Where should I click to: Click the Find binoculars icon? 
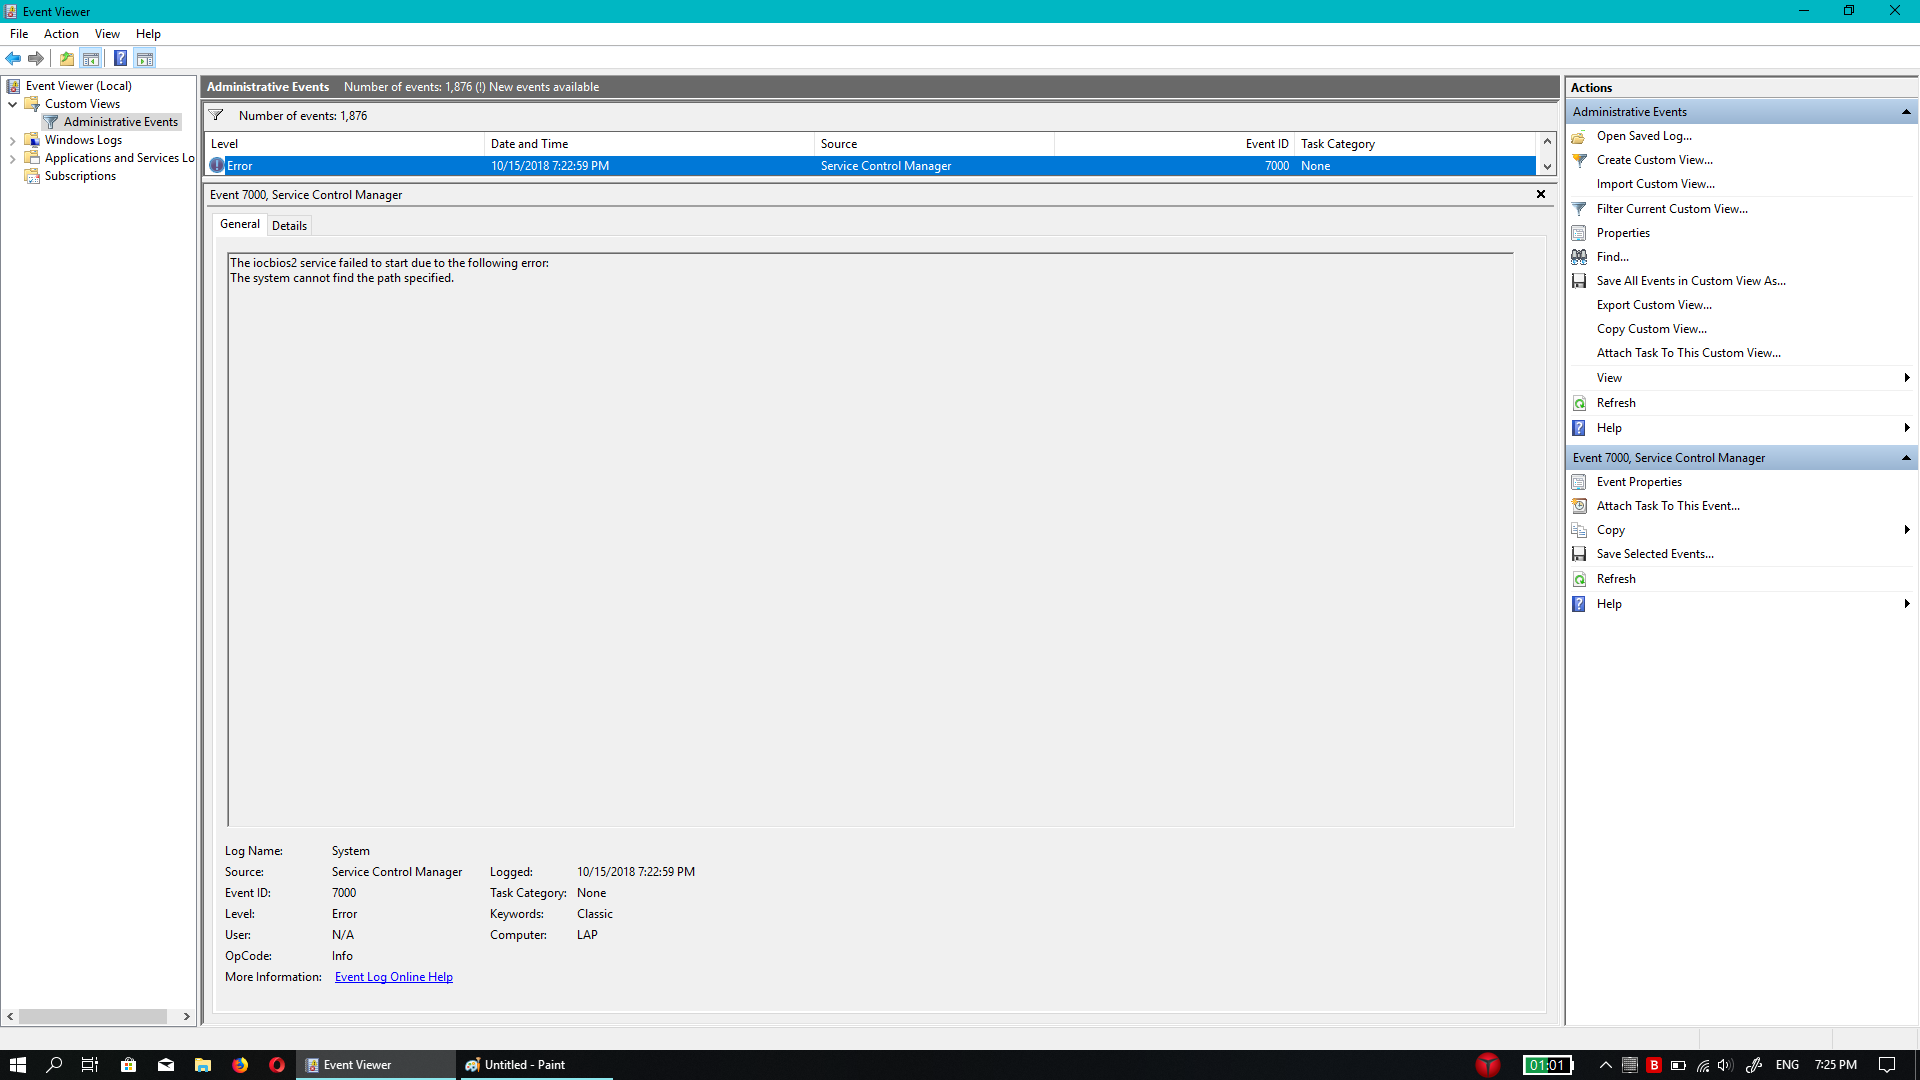tap(1579, 257)
